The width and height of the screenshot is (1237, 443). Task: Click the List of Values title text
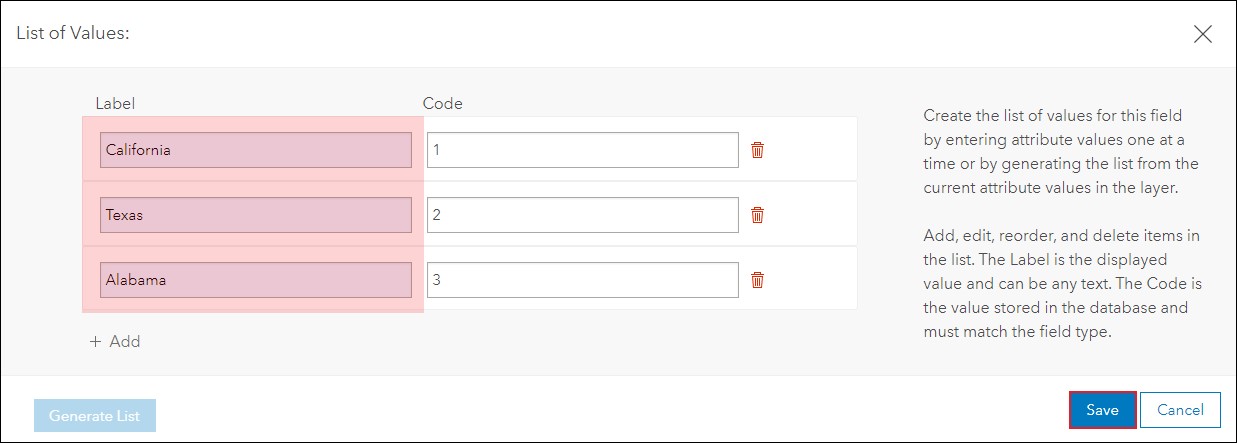click(x=74, y=33)
